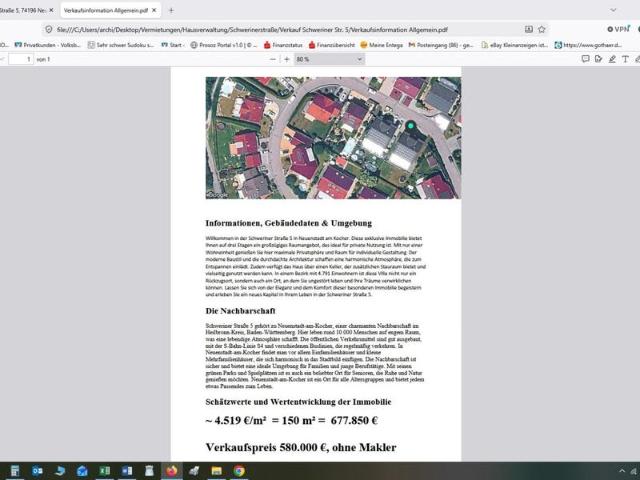Image resolution: width=640 pixels, height=480 pixels.
Task: Open the Start bookmark
Action: (x=172, y=45)
